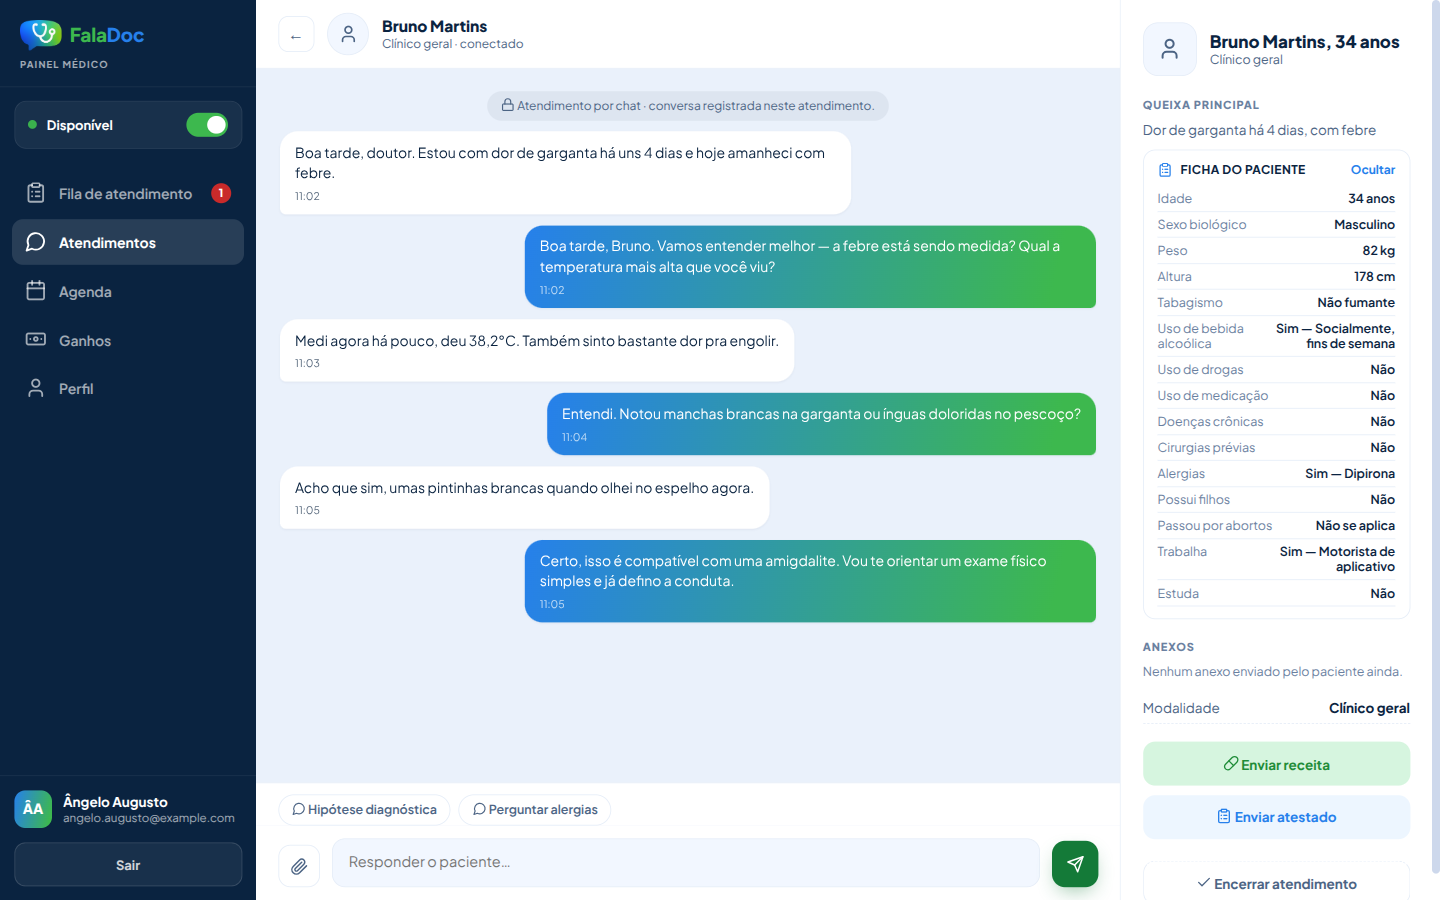Click the Sair logout button
Screen dimensions: 1440x900
[x=128, y=865]
